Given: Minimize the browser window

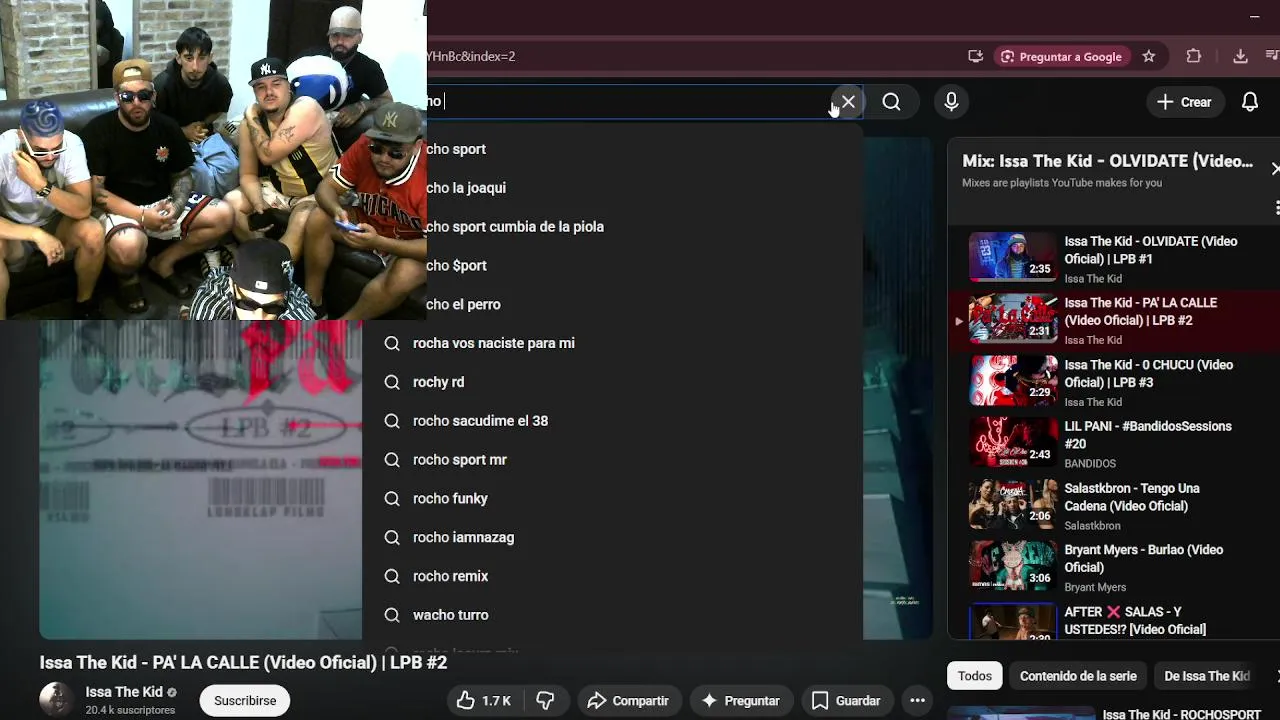Looking at the screenshot, I should click(x=1254, y=16).
